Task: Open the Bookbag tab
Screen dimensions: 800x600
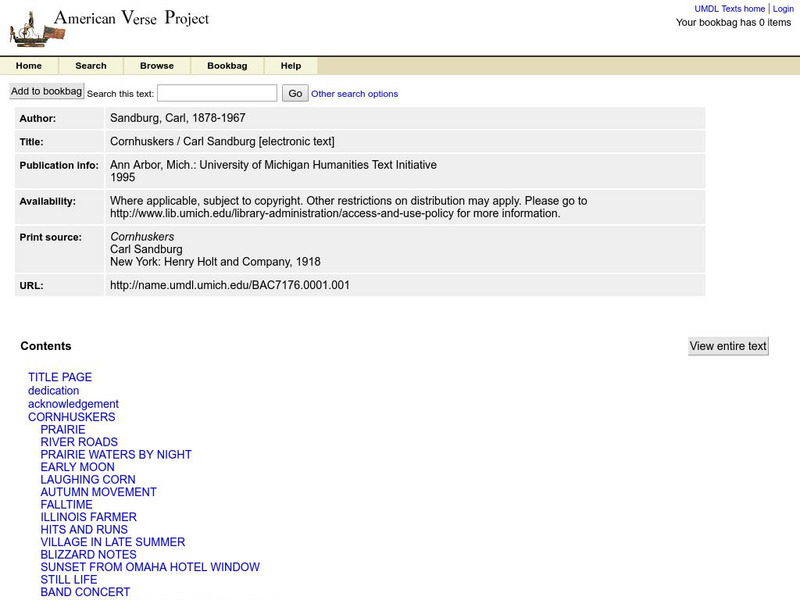Action: click(x=227, y=65)
